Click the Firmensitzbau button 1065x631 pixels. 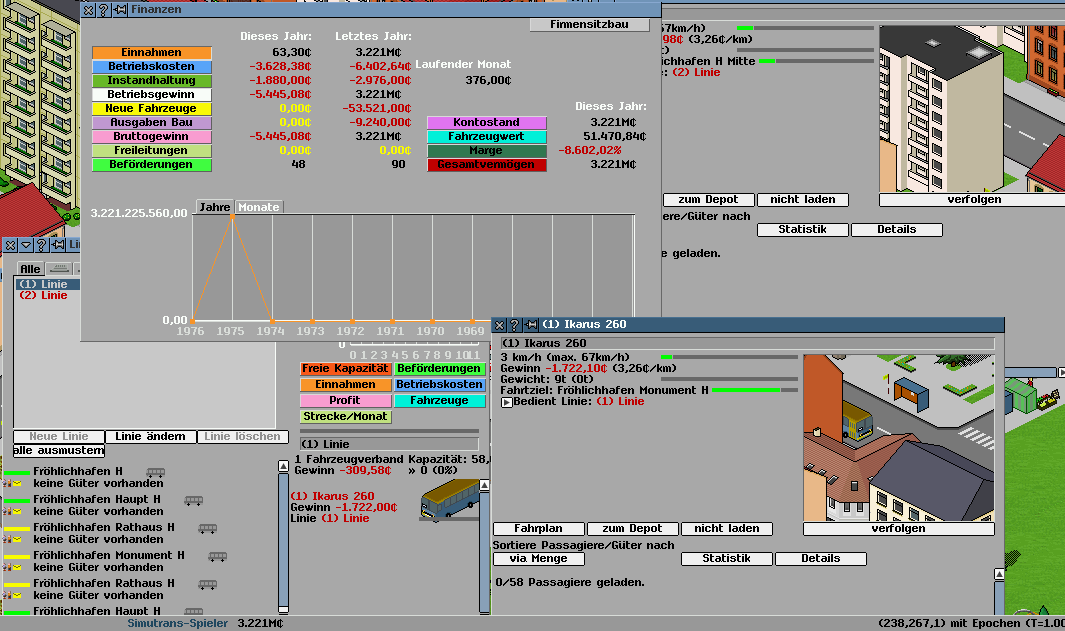point(594,24)
